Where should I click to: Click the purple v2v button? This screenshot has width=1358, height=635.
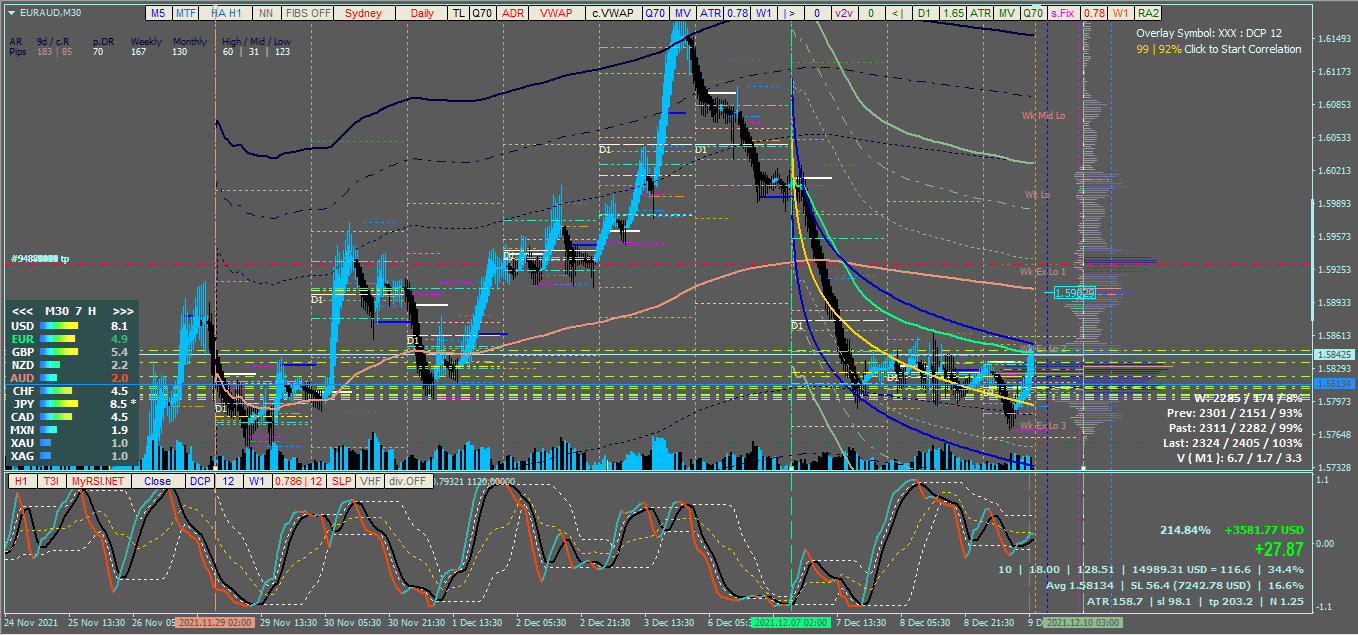(x=844, y=13)
